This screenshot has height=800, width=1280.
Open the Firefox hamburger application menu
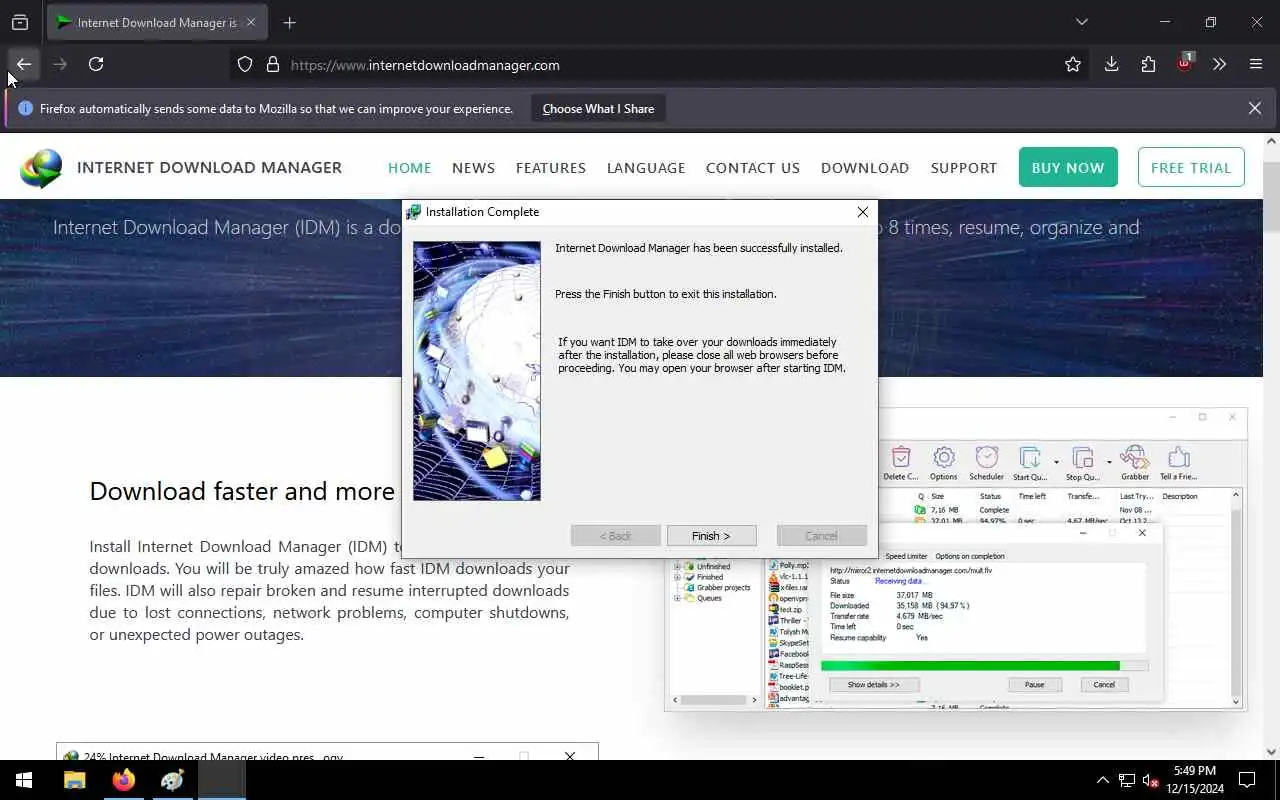(1256, 65)
